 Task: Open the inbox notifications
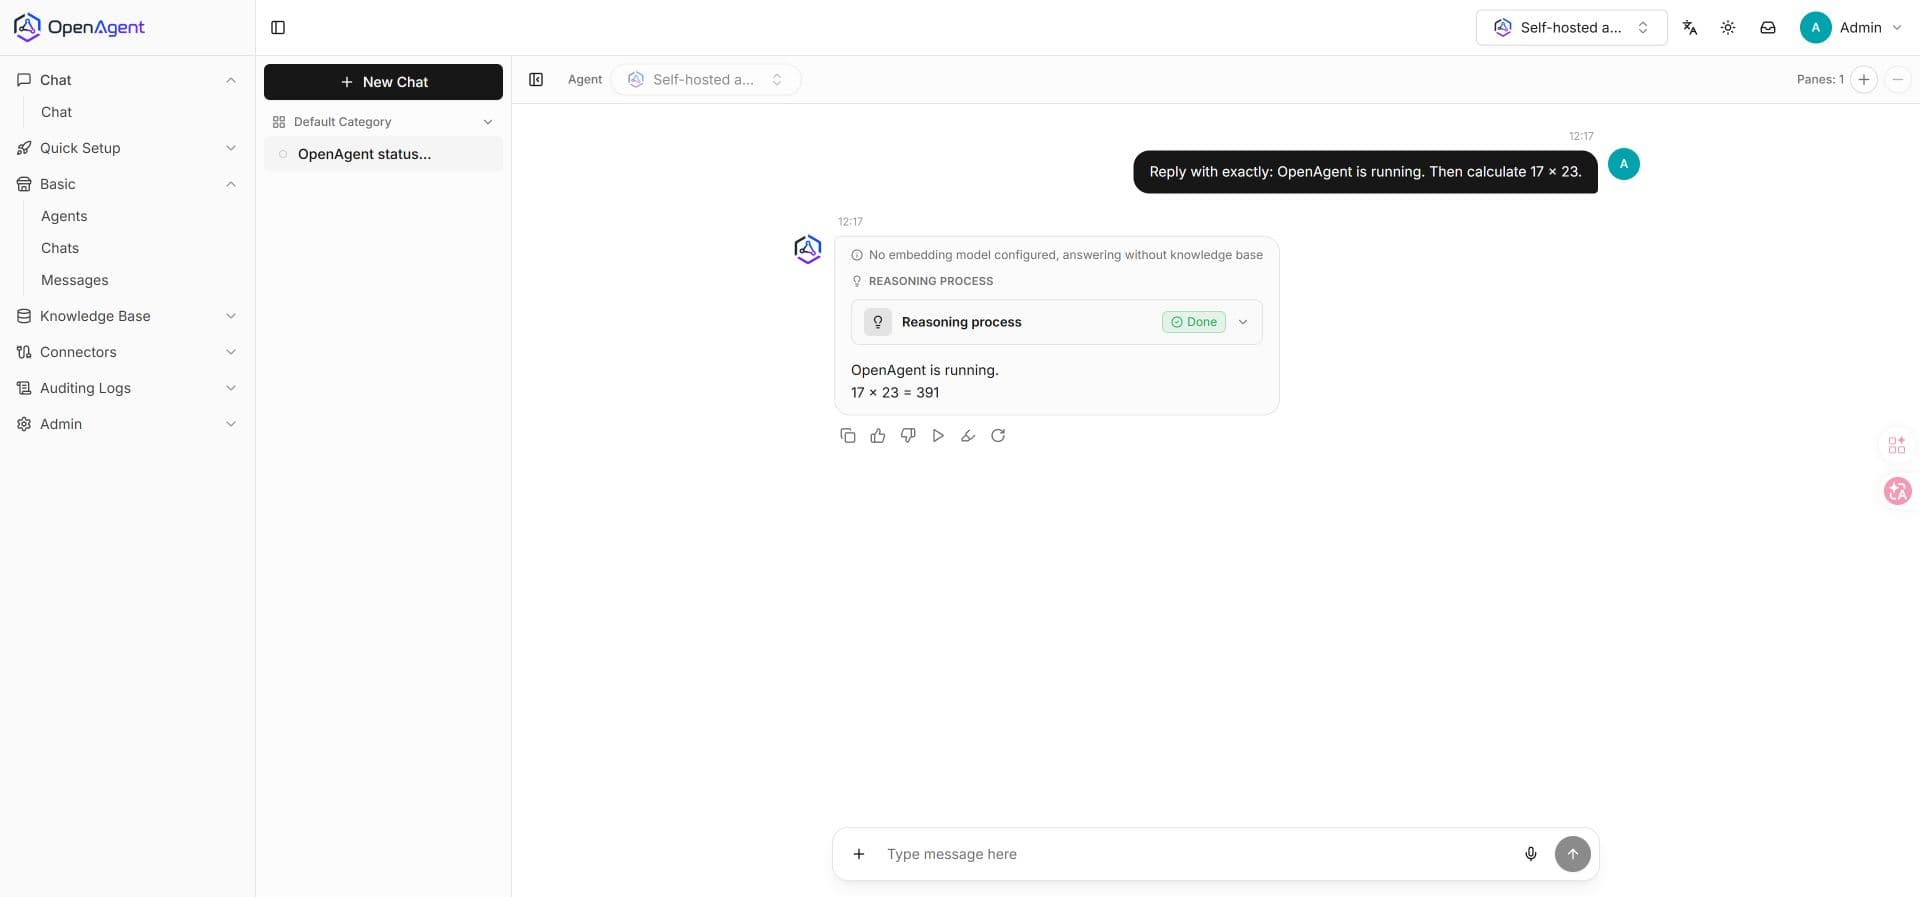1768,28
